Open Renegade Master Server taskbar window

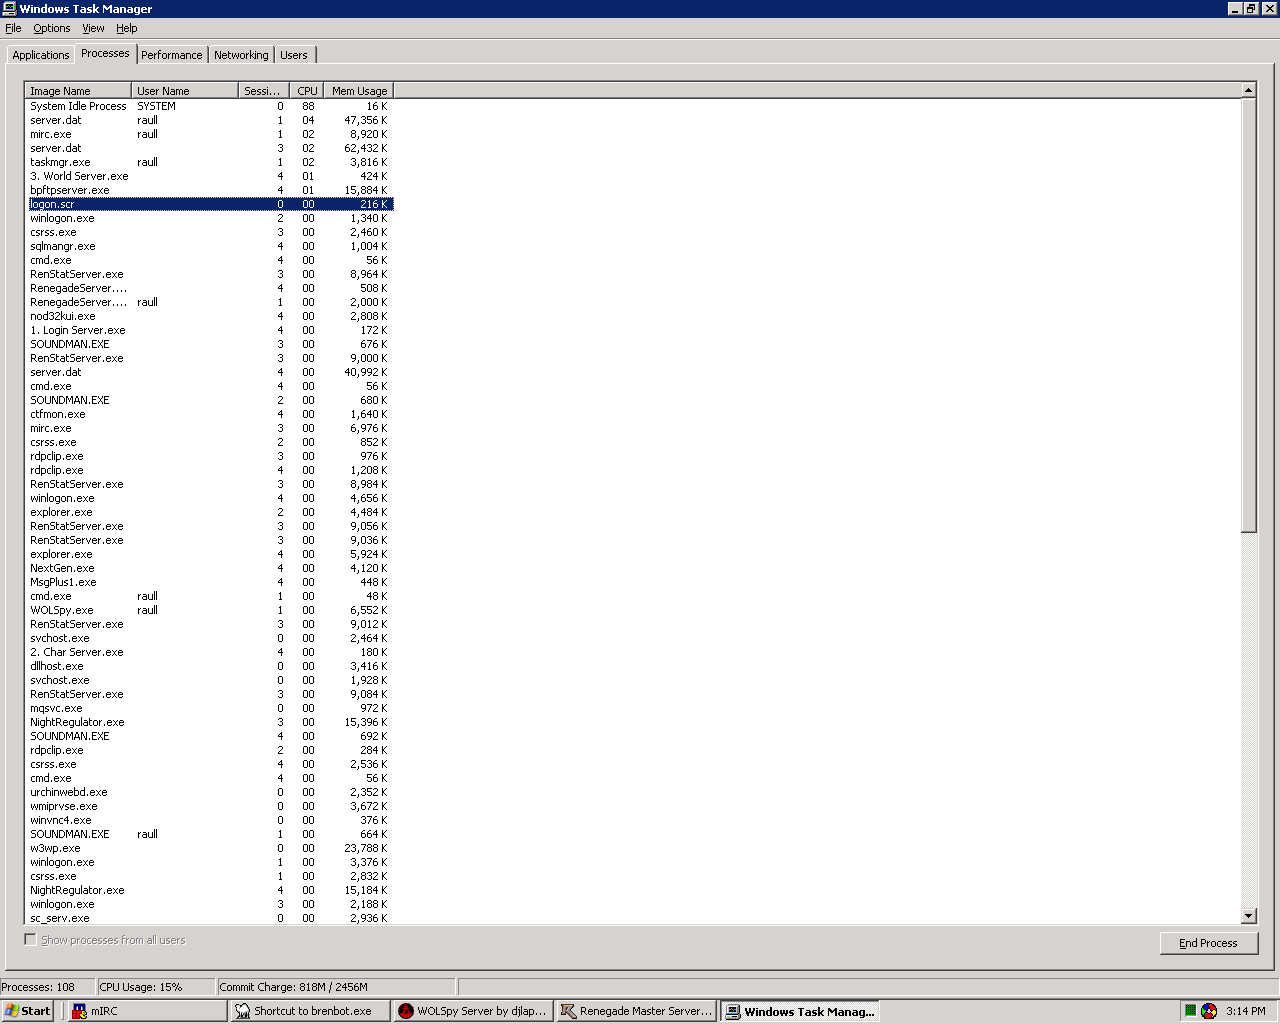pyautogui.click(x=637, y=1011)
